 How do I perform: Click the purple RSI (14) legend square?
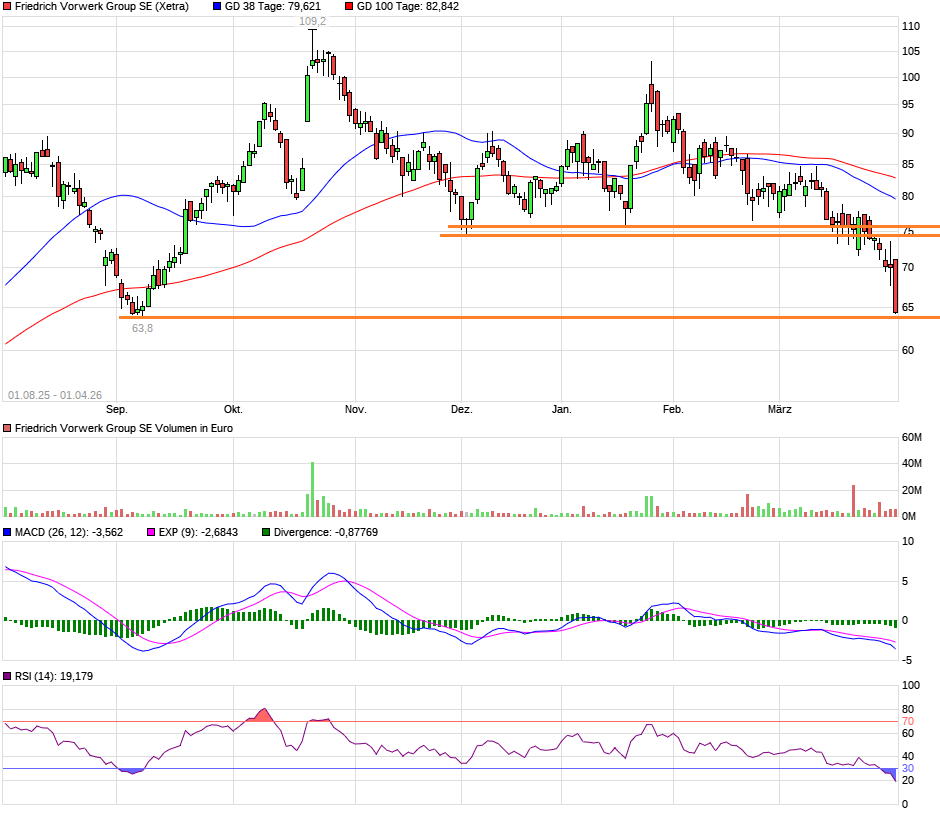point(8,677)
